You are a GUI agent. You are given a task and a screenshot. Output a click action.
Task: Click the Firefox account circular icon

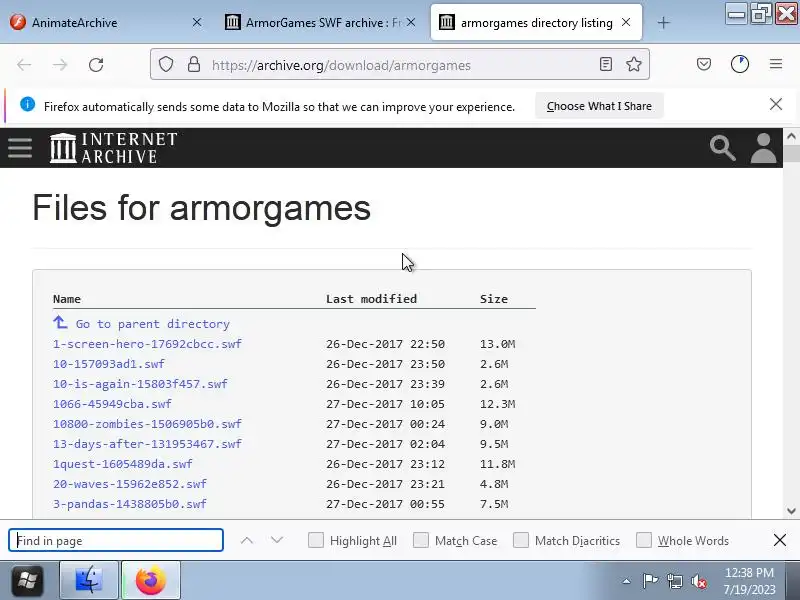740,64
